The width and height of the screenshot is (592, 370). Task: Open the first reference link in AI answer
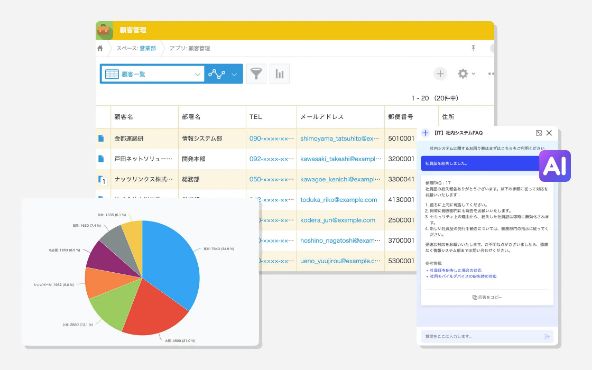455,270
